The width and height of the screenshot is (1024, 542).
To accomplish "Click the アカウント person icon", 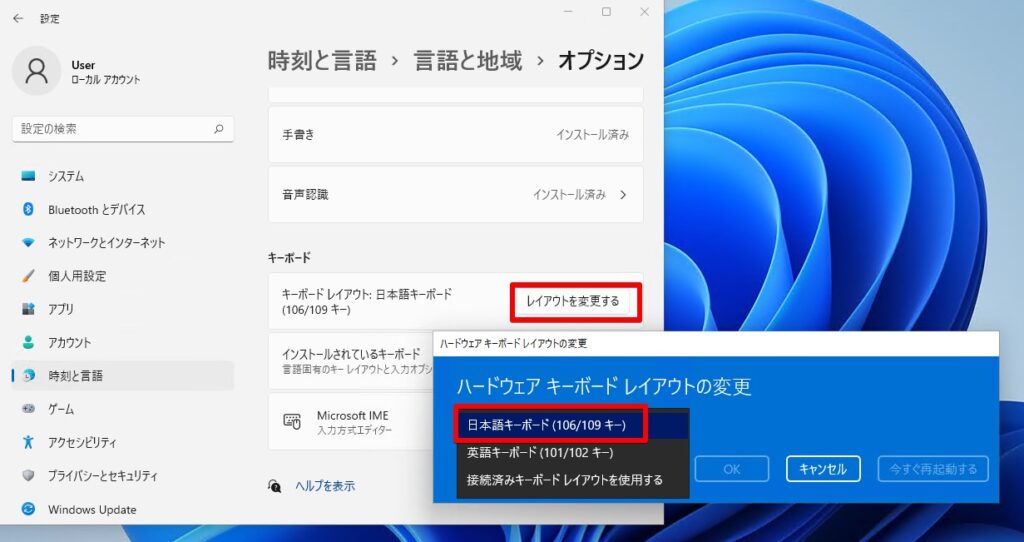I will click(x=28, y=342).
